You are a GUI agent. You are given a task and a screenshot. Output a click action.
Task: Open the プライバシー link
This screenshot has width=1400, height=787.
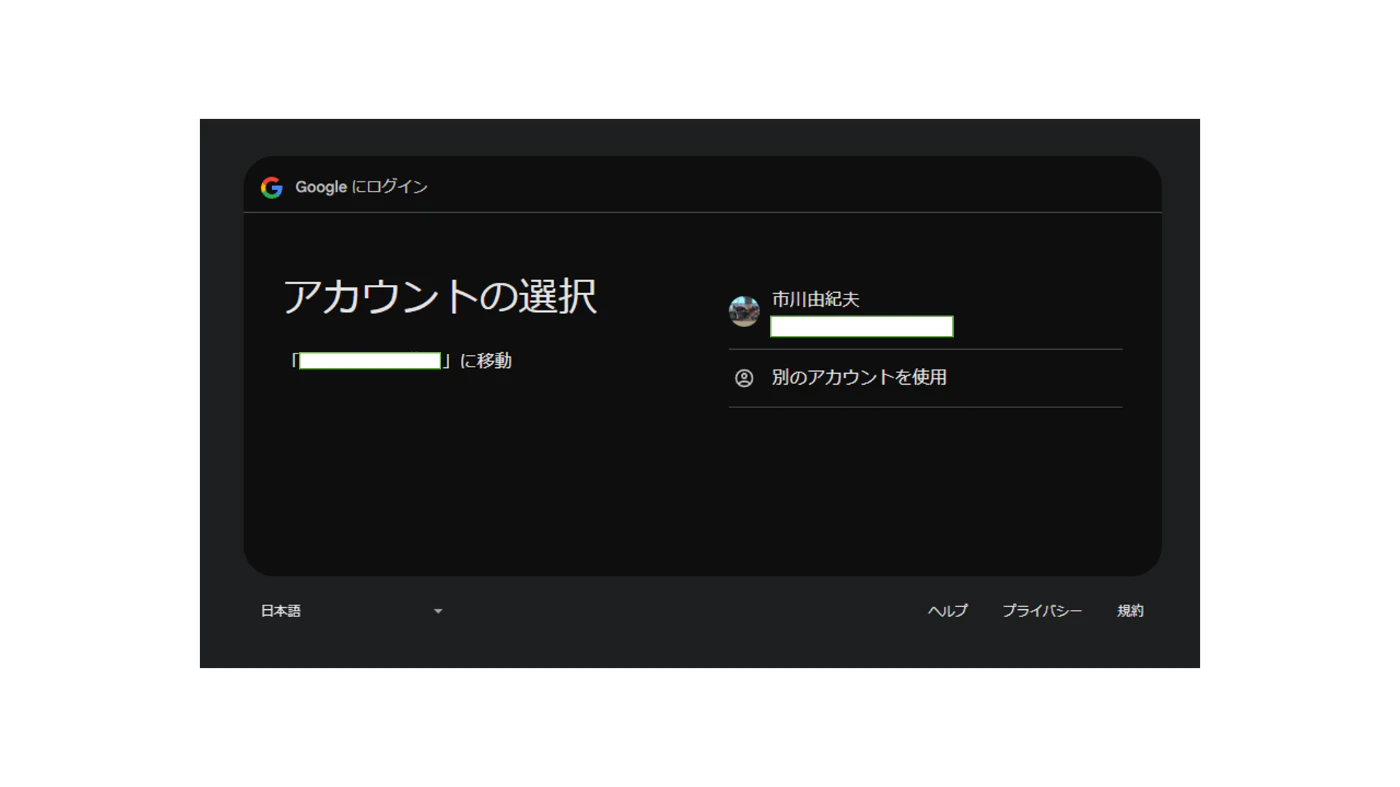pos(1042,611)
